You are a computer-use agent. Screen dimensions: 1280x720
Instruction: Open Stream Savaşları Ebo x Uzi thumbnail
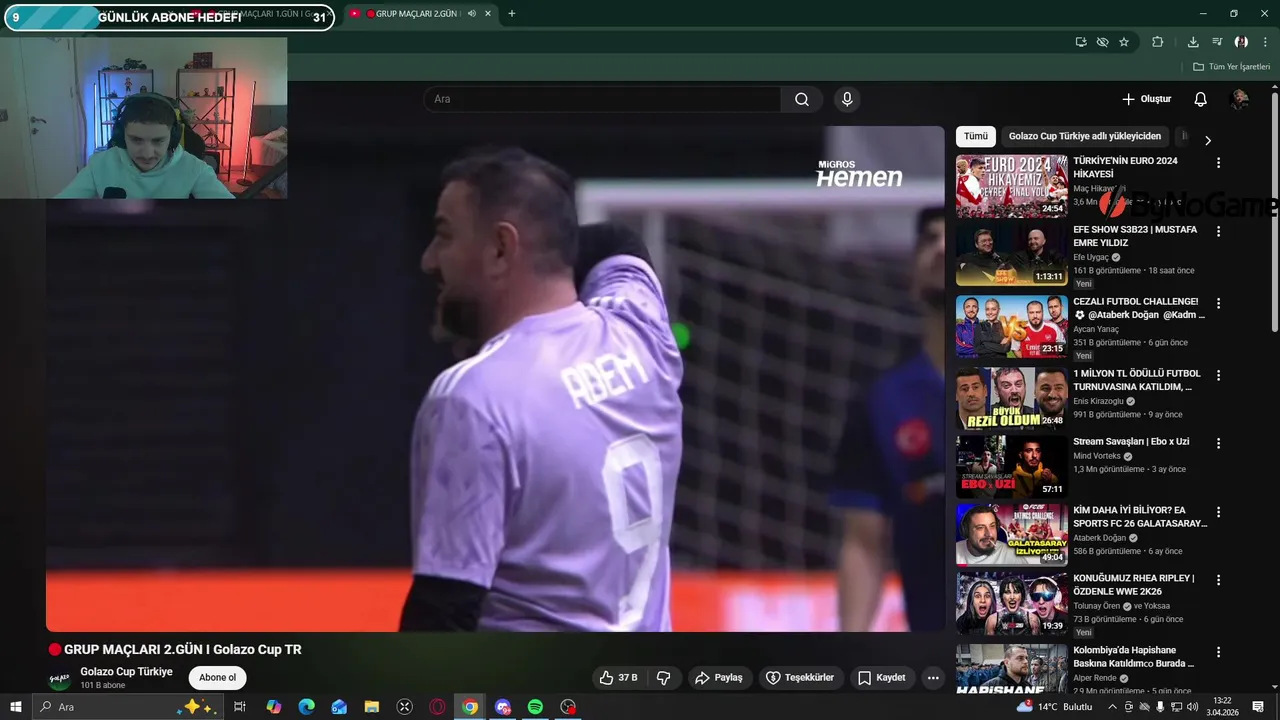coord(1011,466)
